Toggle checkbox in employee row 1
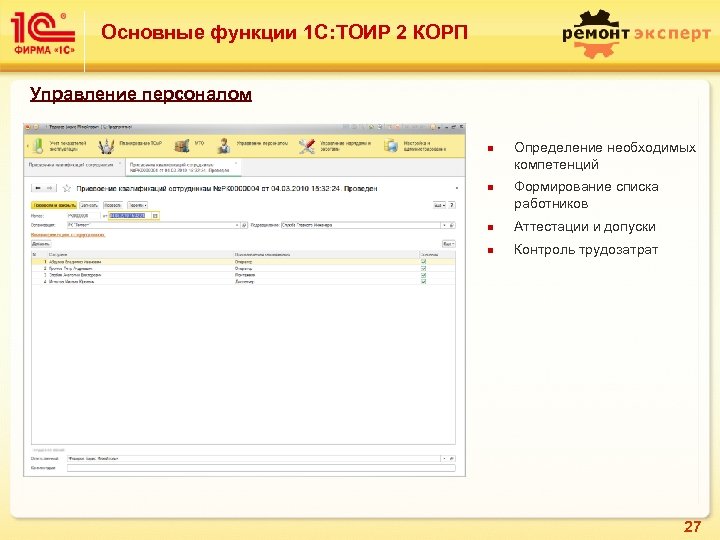 [x=423, y=261]
